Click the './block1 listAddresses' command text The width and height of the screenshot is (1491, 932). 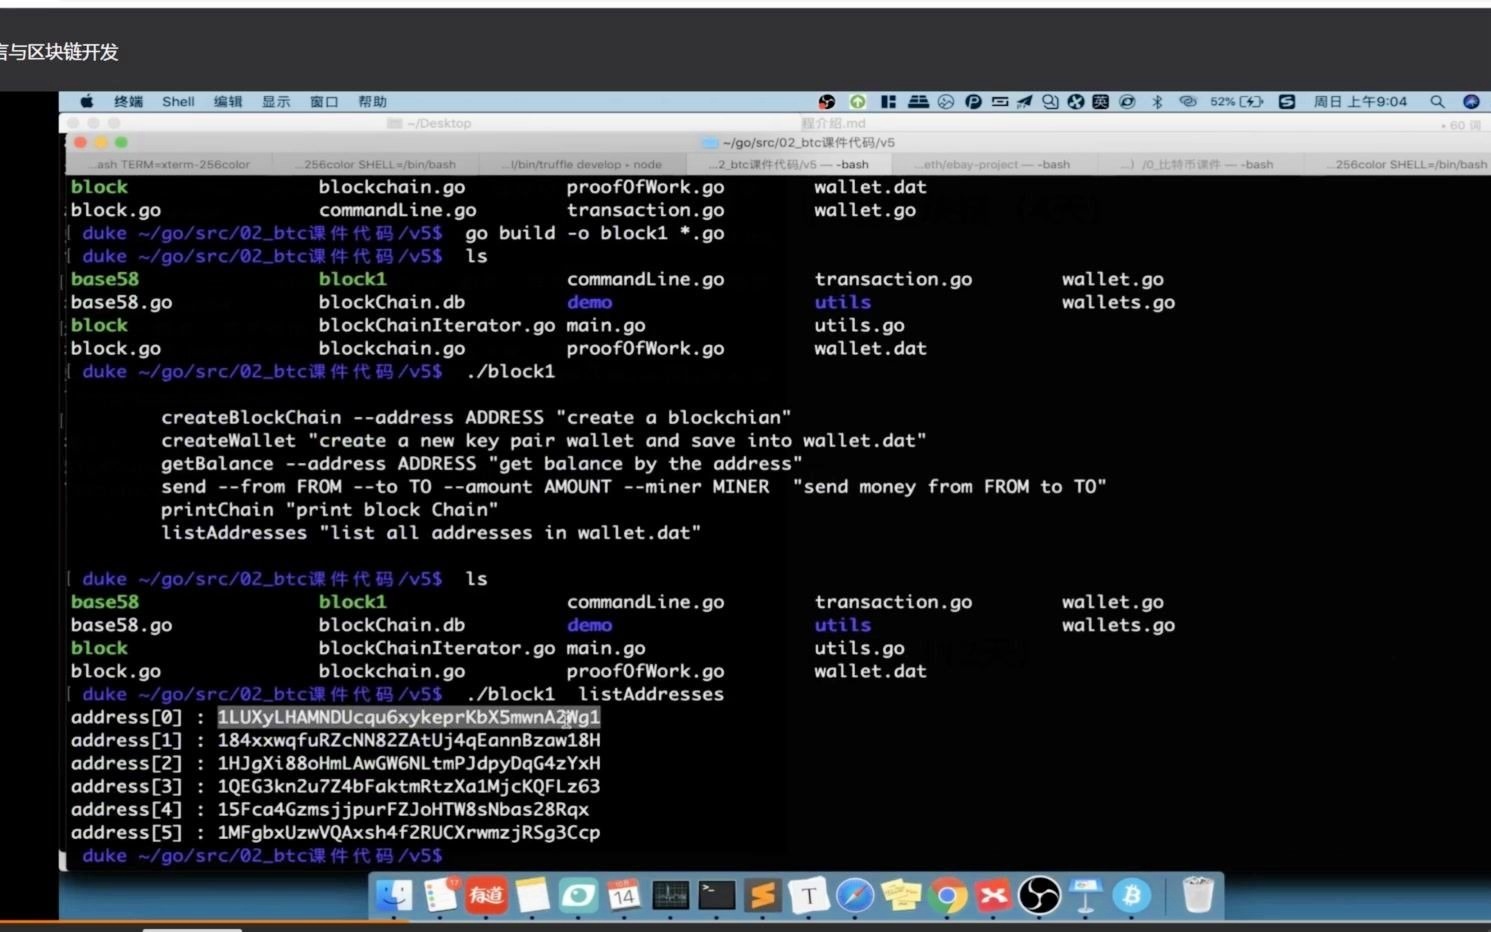coord(595,694)
